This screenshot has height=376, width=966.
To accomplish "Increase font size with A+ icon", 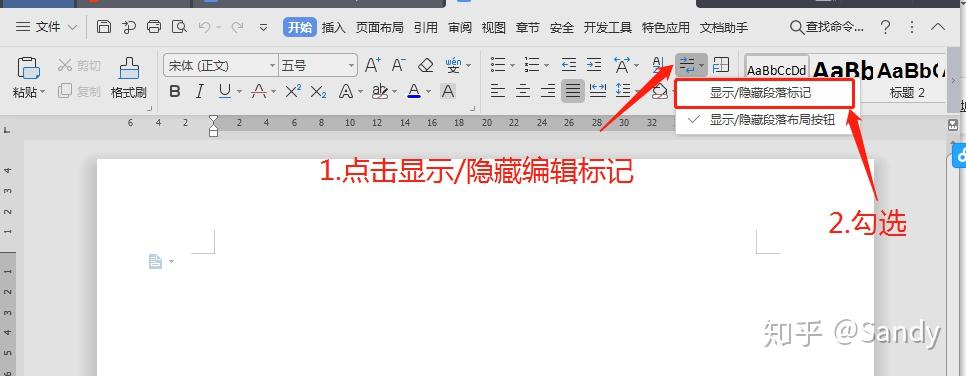I will point(373,65).
